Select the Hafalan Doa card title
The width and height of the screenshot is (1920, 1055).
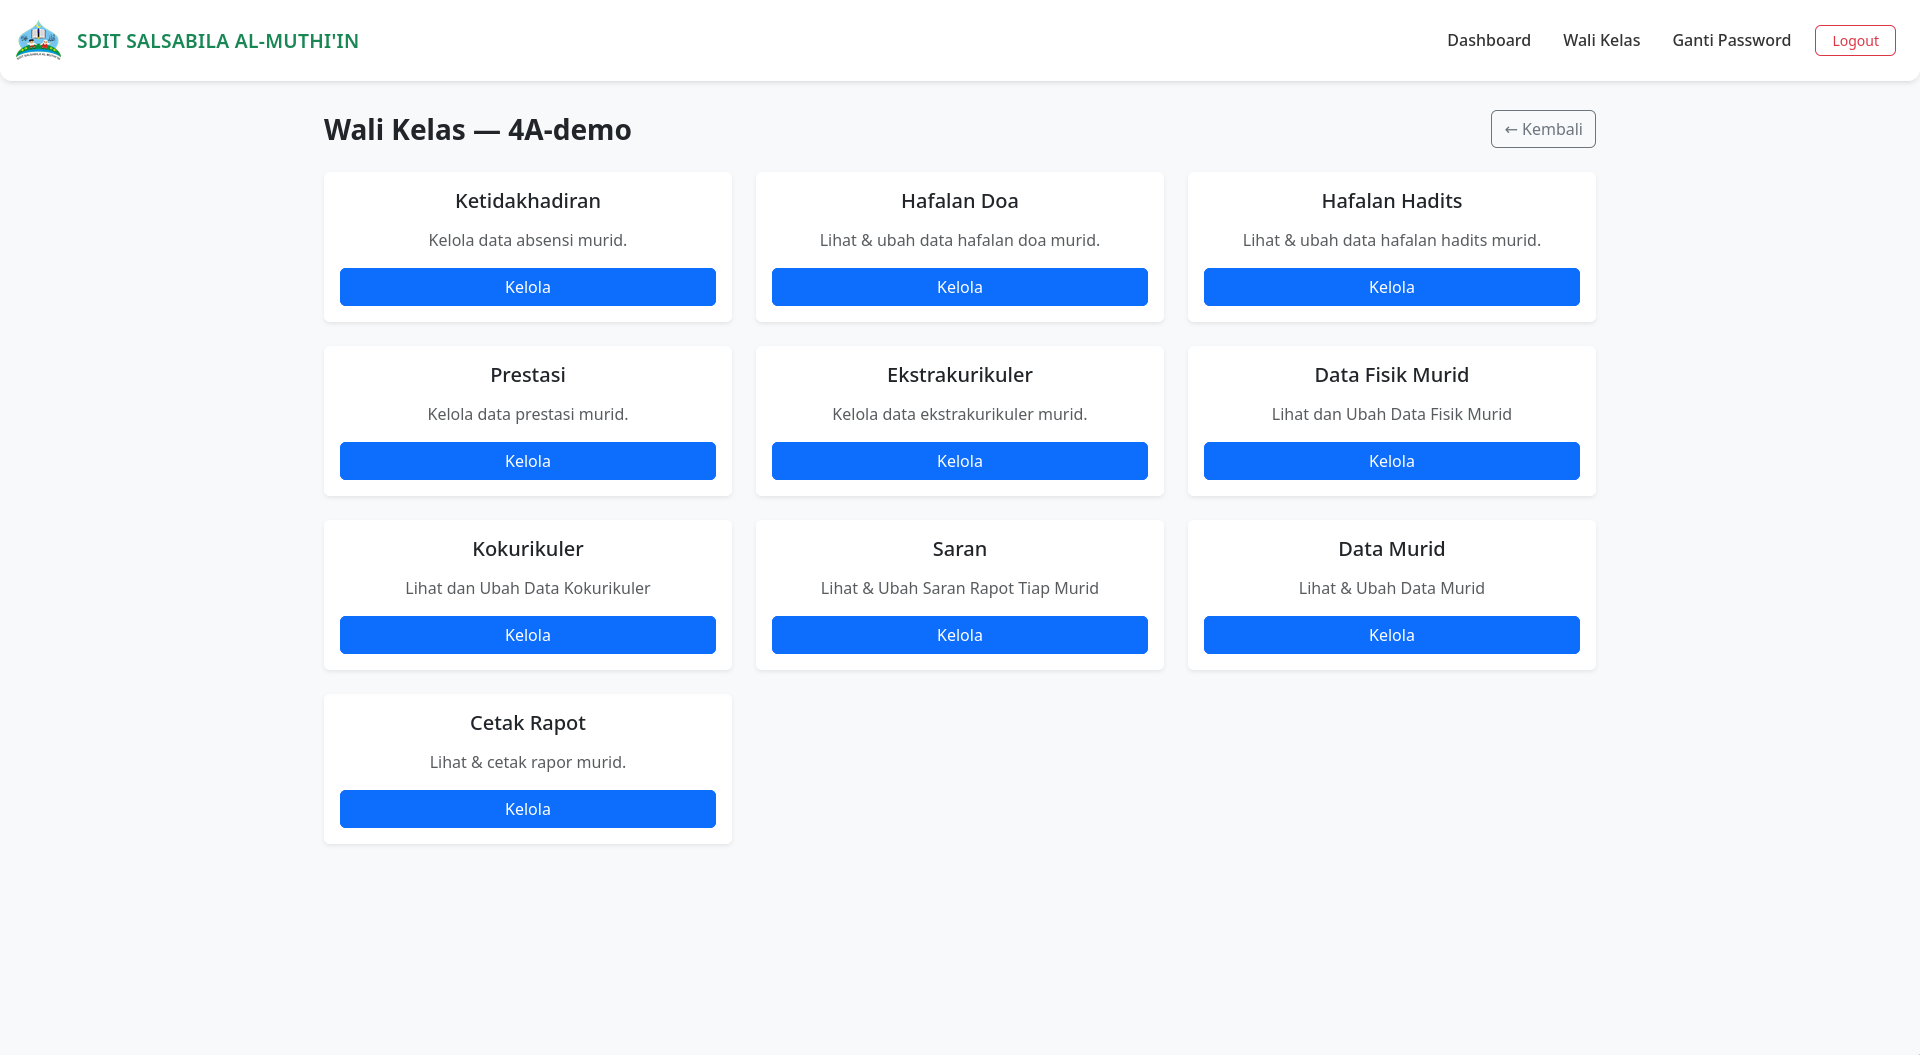pos(960,201)
